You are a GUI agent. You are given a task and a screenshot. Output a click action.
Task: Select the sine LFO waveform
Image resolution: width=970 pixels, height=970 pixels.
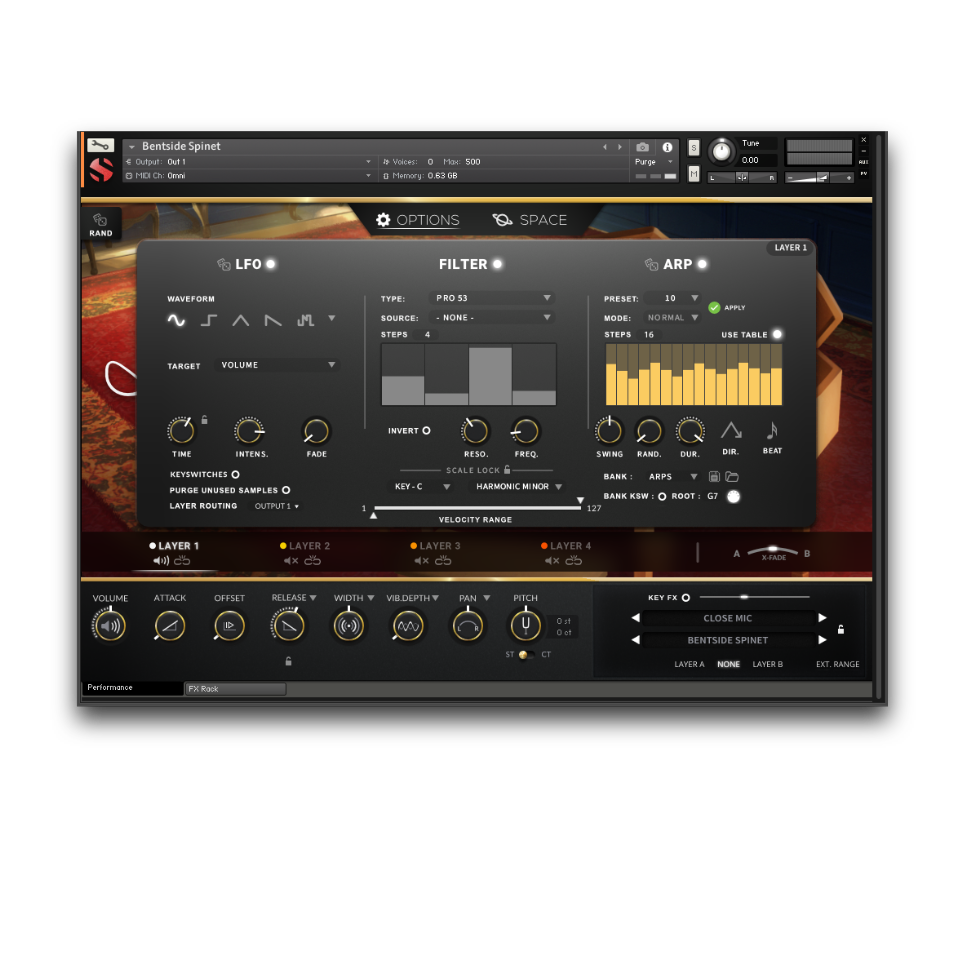click(176, 320)
